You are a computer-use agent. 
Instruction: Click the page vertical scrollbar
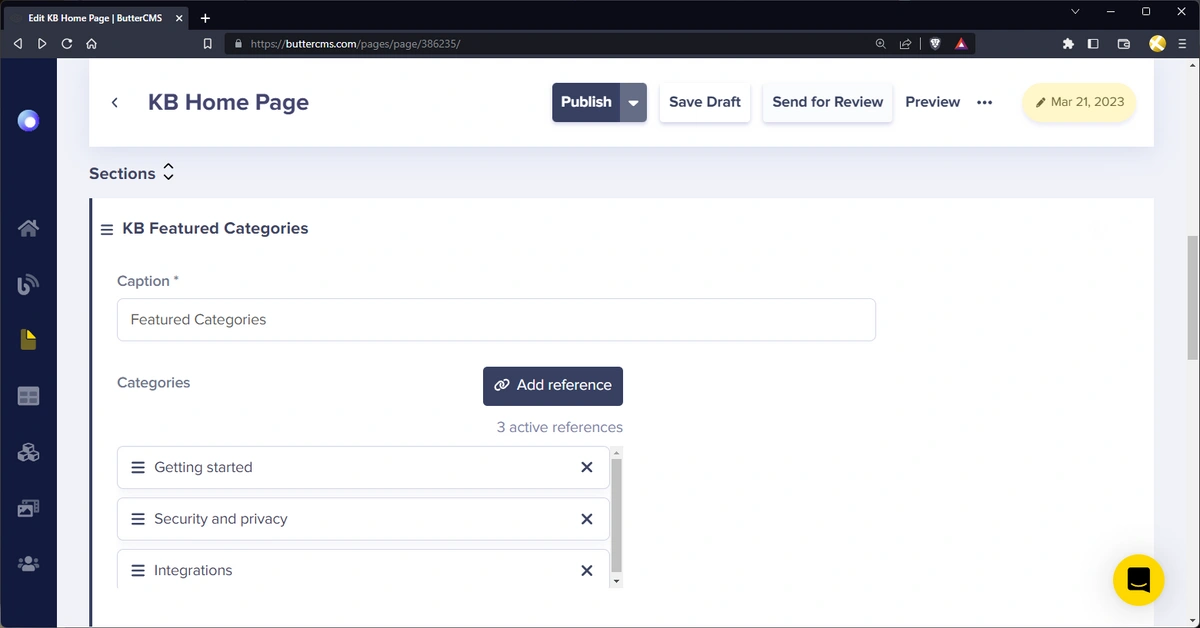tap(1192, 298)
